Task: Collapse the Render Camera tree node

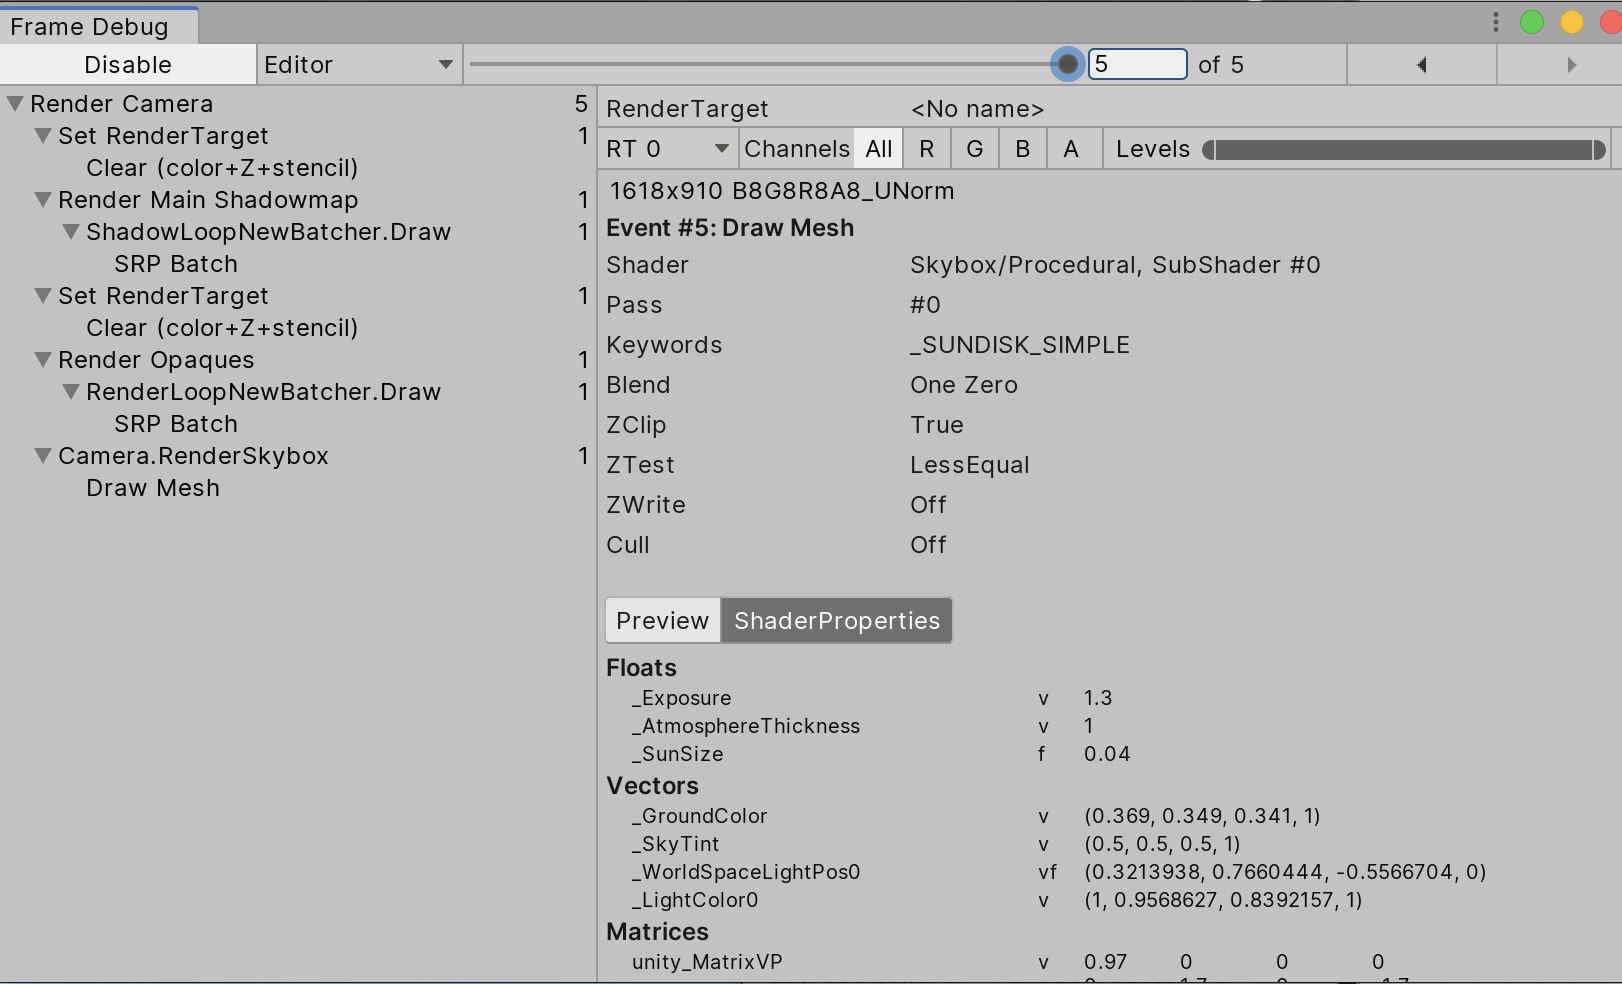Action: tap(13, 103)
